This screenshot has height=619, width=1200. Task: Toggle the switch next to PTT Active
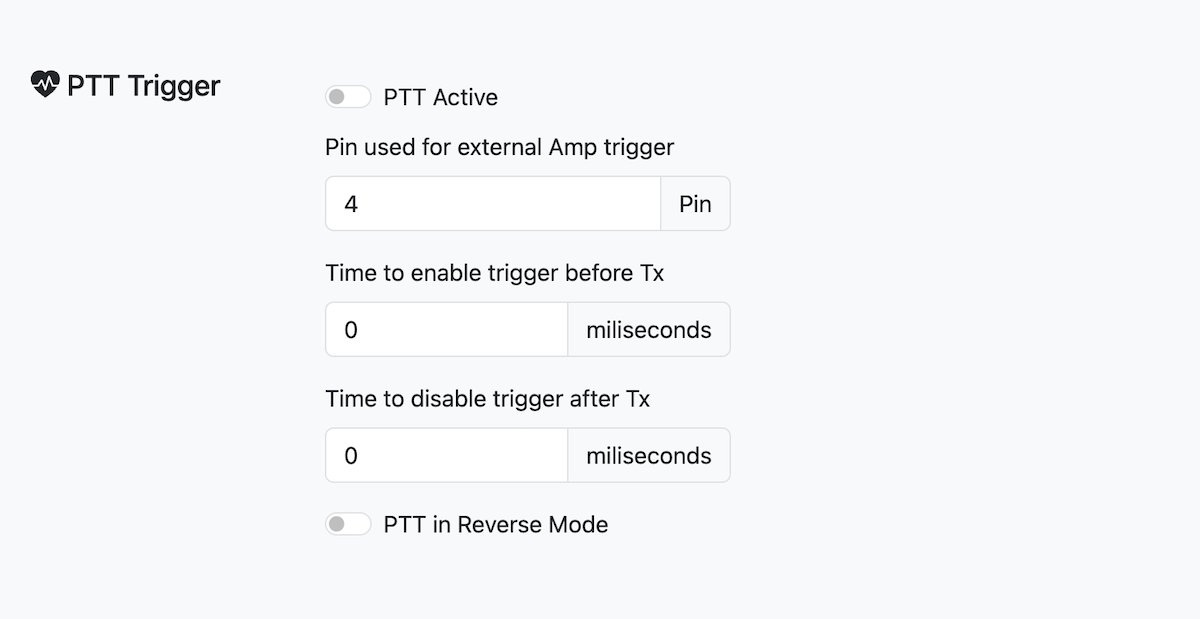tap(348, 97)
